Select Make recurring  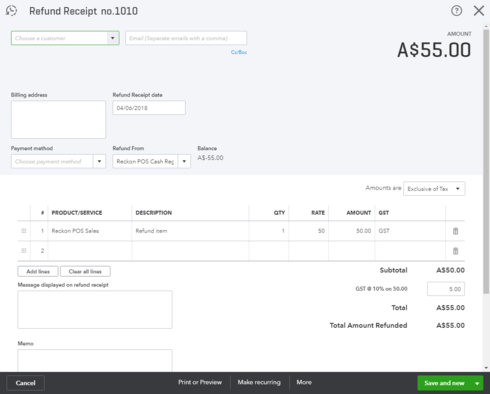(x=259, y=382)
